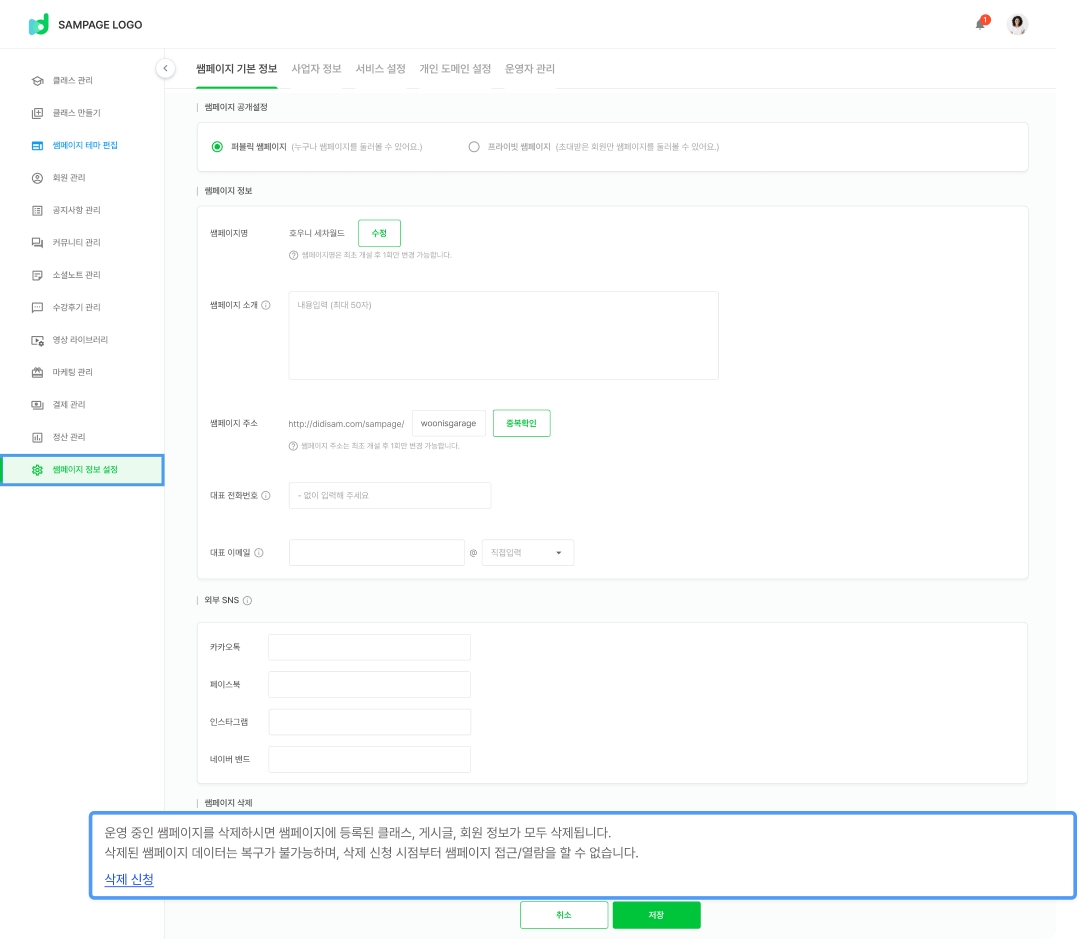The width and height of the screenshot is (1080, 939).
Task: Click the 삭제 신청 link
Action: click(129, 879)
